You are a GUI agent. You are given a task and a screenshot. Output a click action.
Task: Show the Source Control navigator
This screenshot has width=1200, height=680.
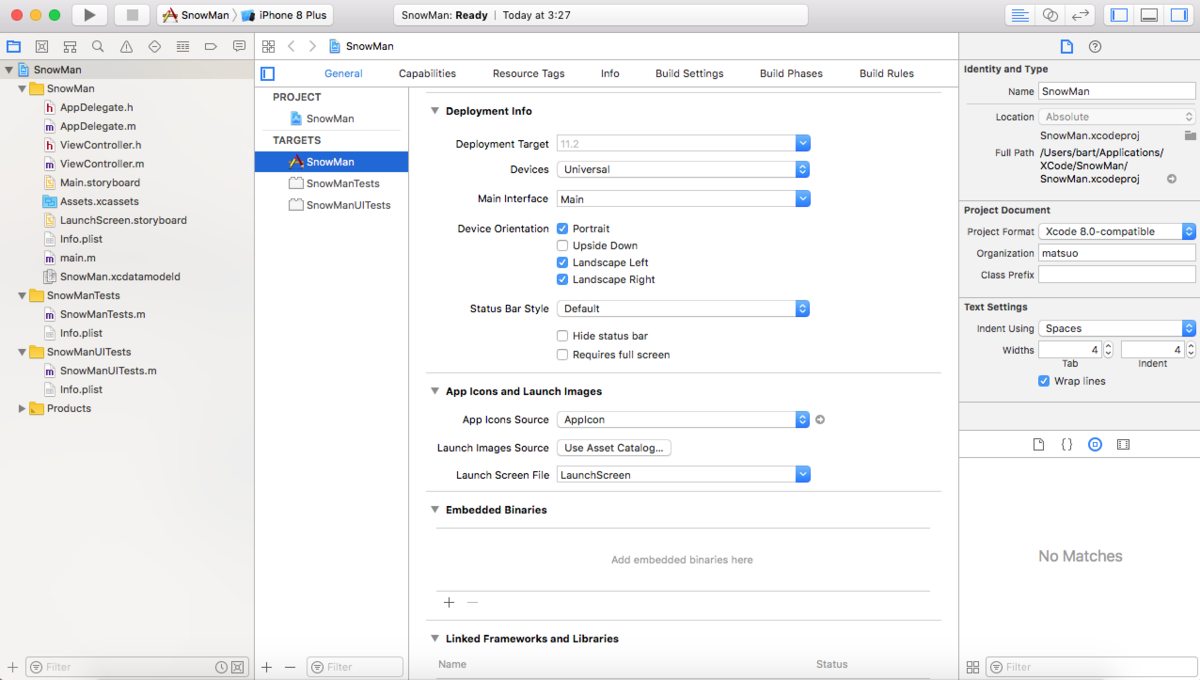(42, 46)
